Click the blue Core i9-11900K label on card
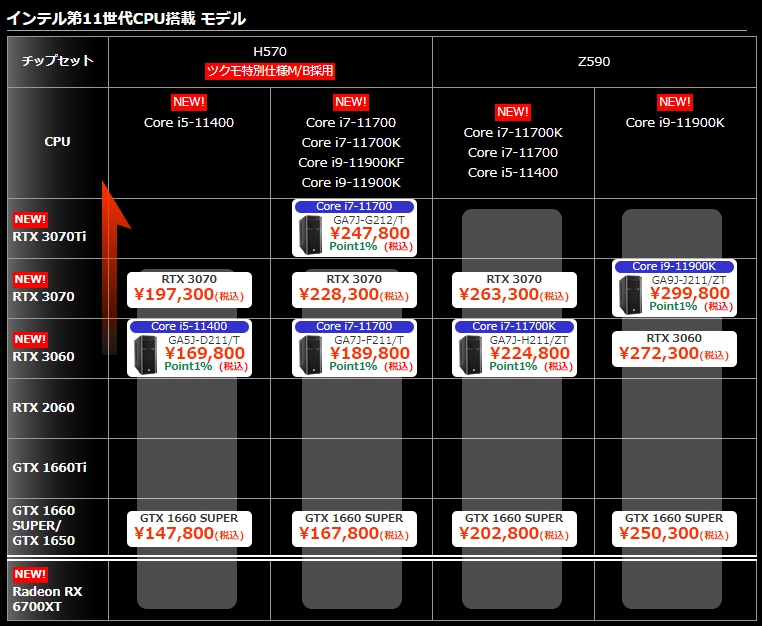 [x=674, y=266]
